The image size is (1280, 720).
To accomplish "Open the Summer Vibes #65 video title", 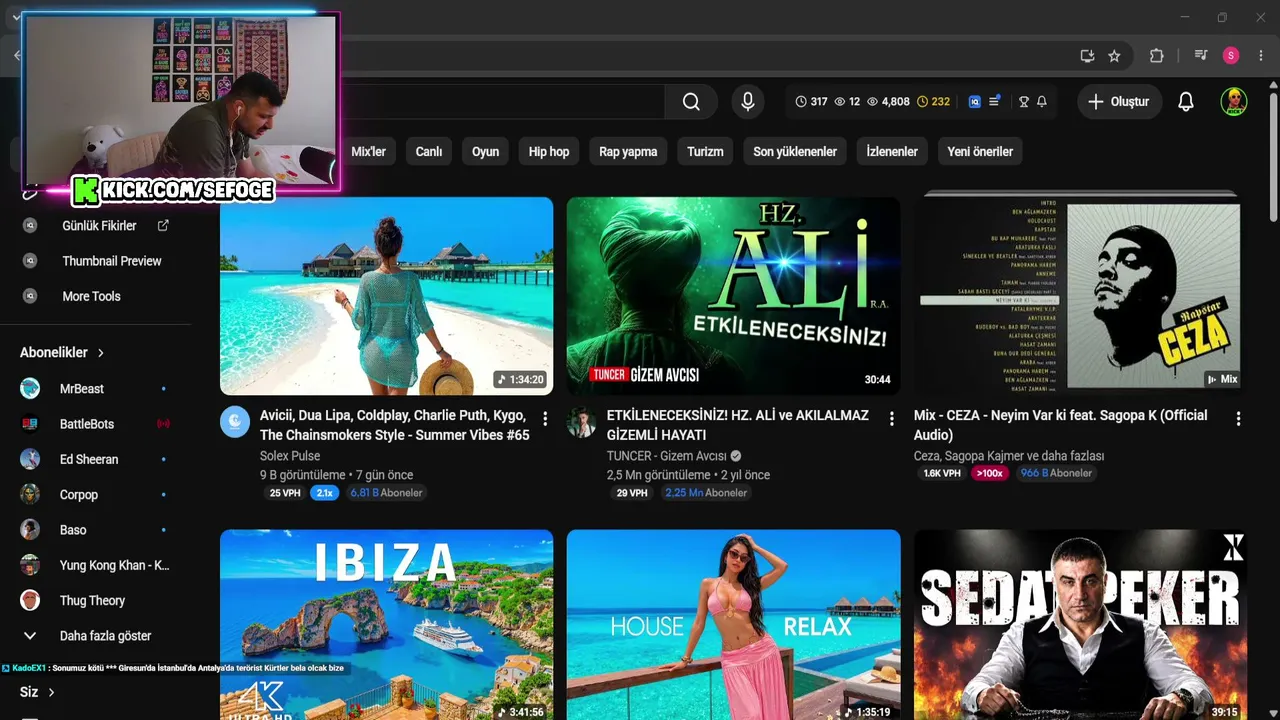I will 395,425.
